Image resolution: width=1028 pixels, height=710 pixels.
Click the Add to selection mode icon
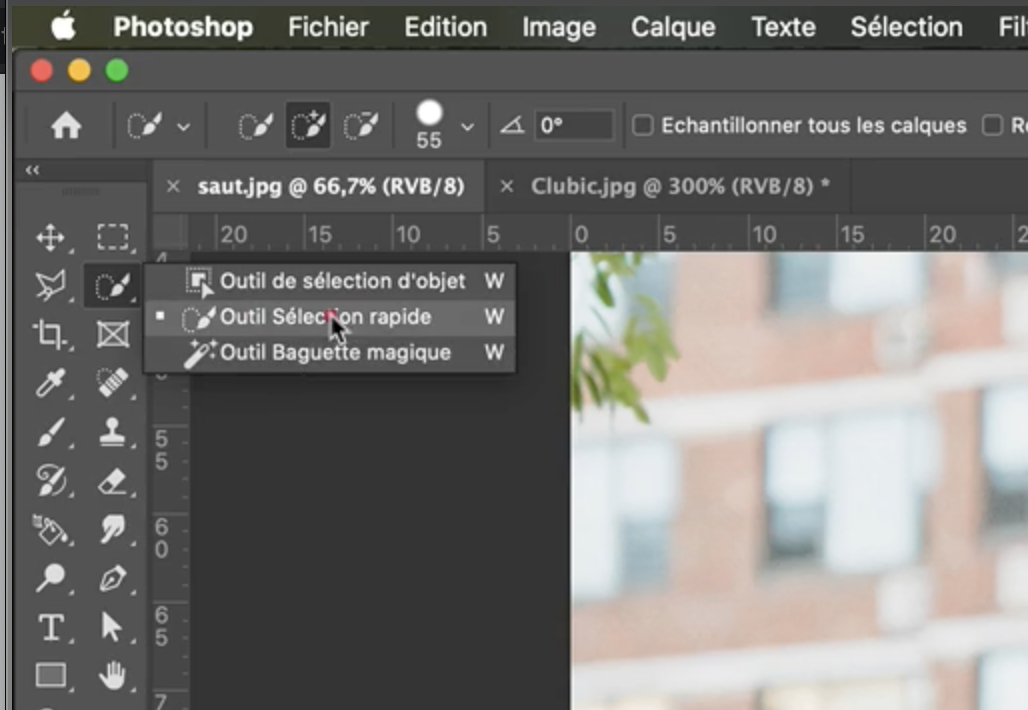(308, 126)
